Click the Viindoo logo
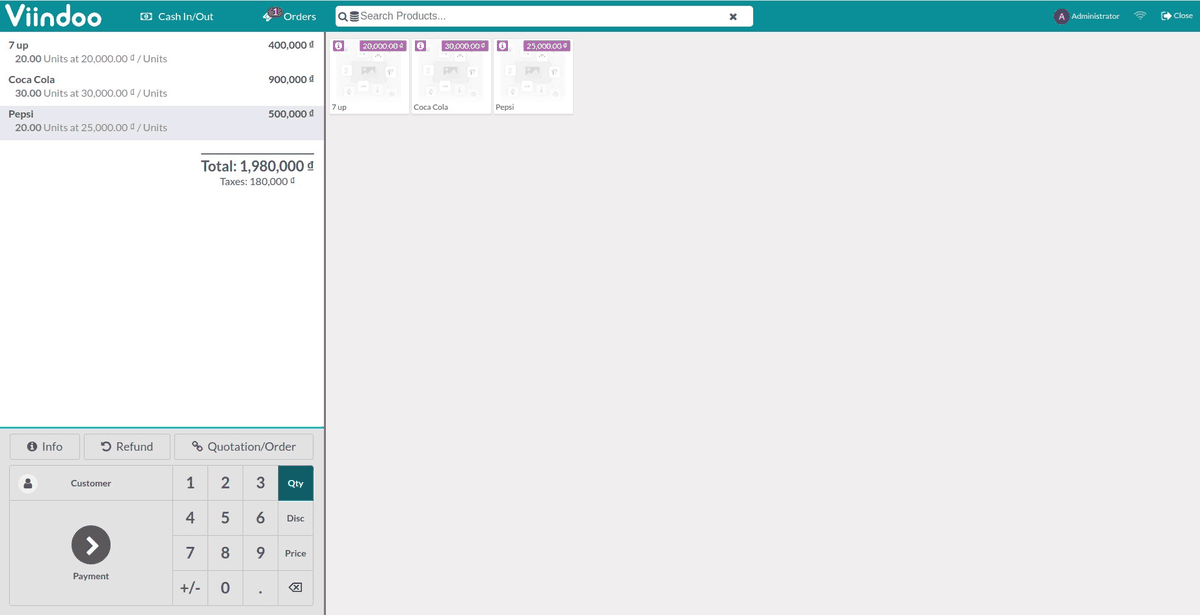The width and height of the screenshot is (1200, 615). pyautogui.click(x=51, y=16)
